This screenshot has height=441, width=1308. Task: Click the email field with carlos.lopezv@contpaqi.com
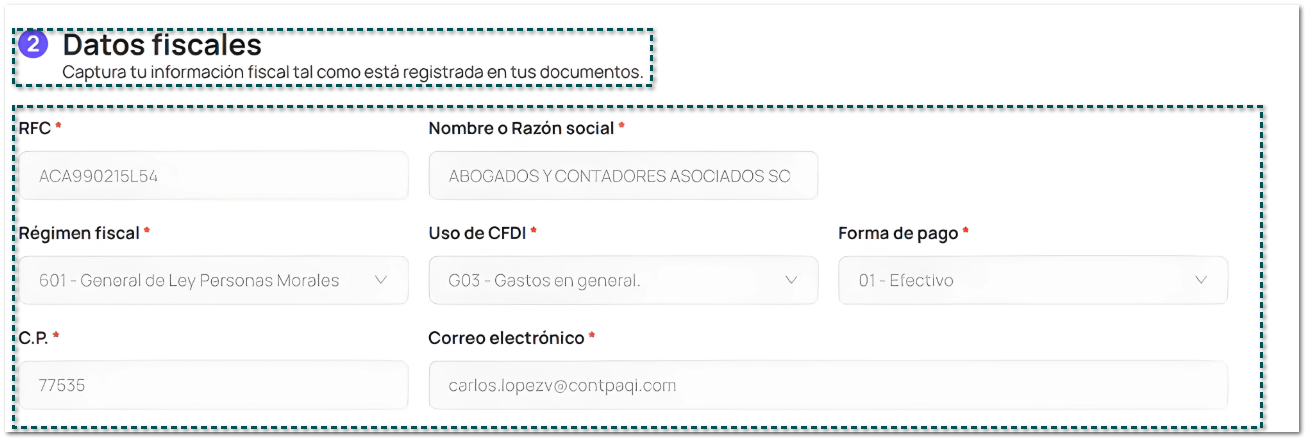(827, 385)
